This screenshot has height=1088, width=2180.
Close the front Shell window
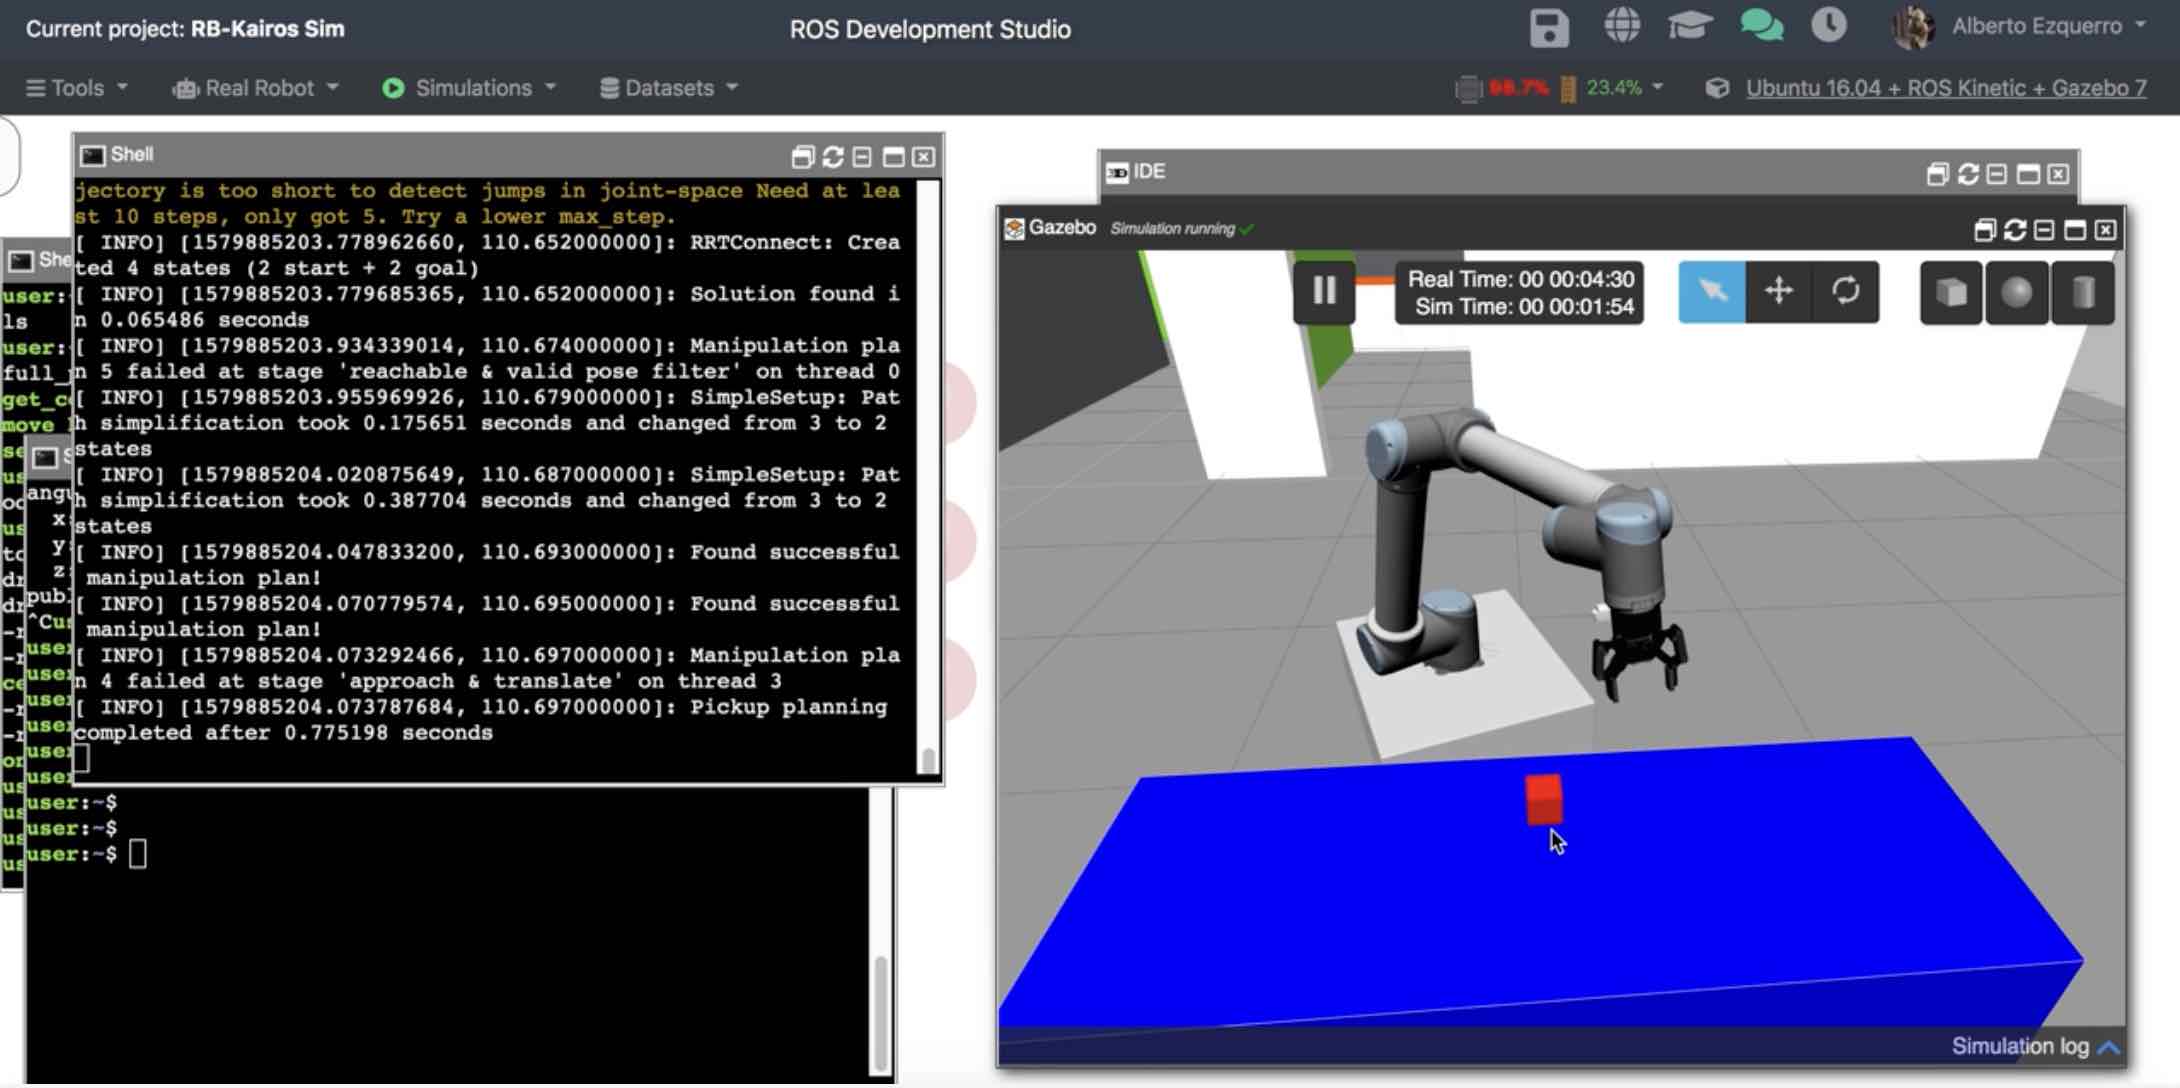click(x=923, y=157)
